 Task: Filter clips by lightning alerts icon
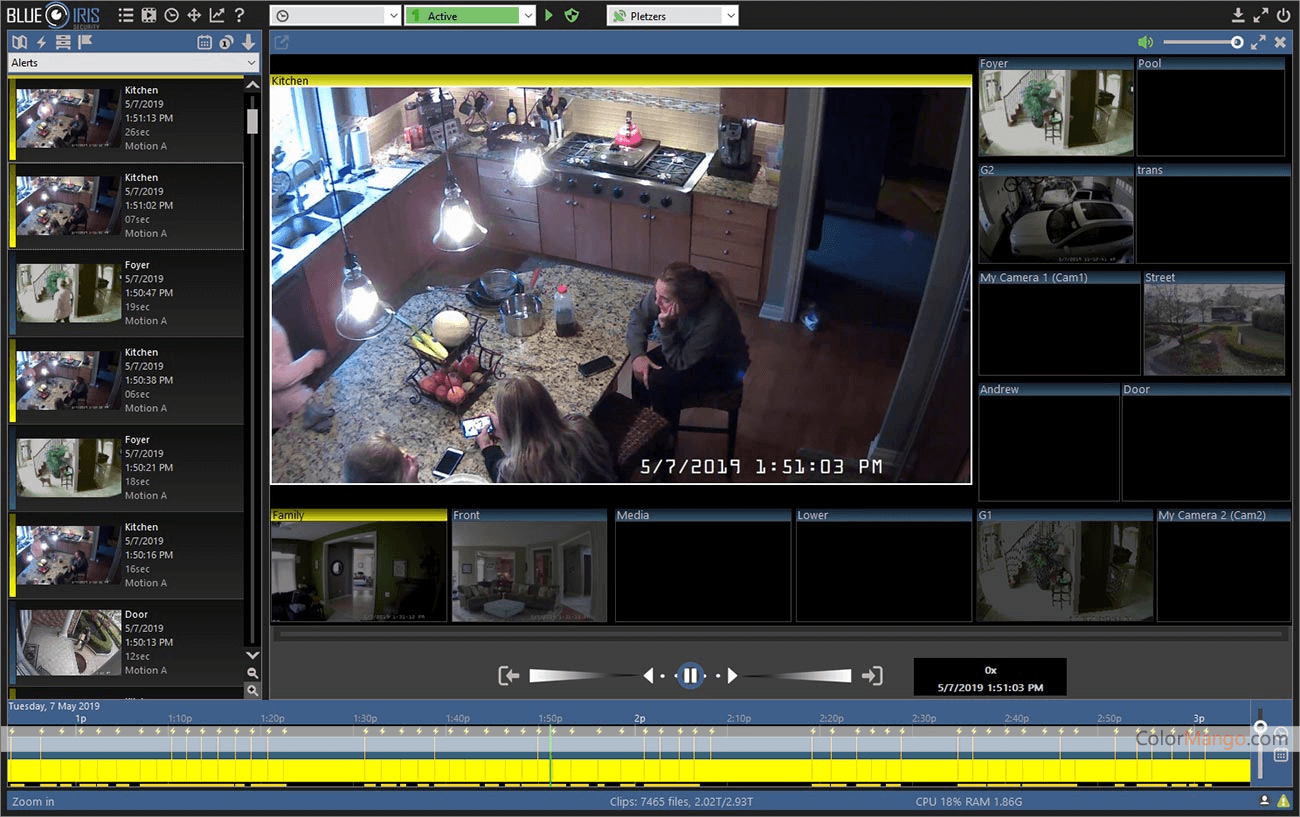[x=41, y=42]
